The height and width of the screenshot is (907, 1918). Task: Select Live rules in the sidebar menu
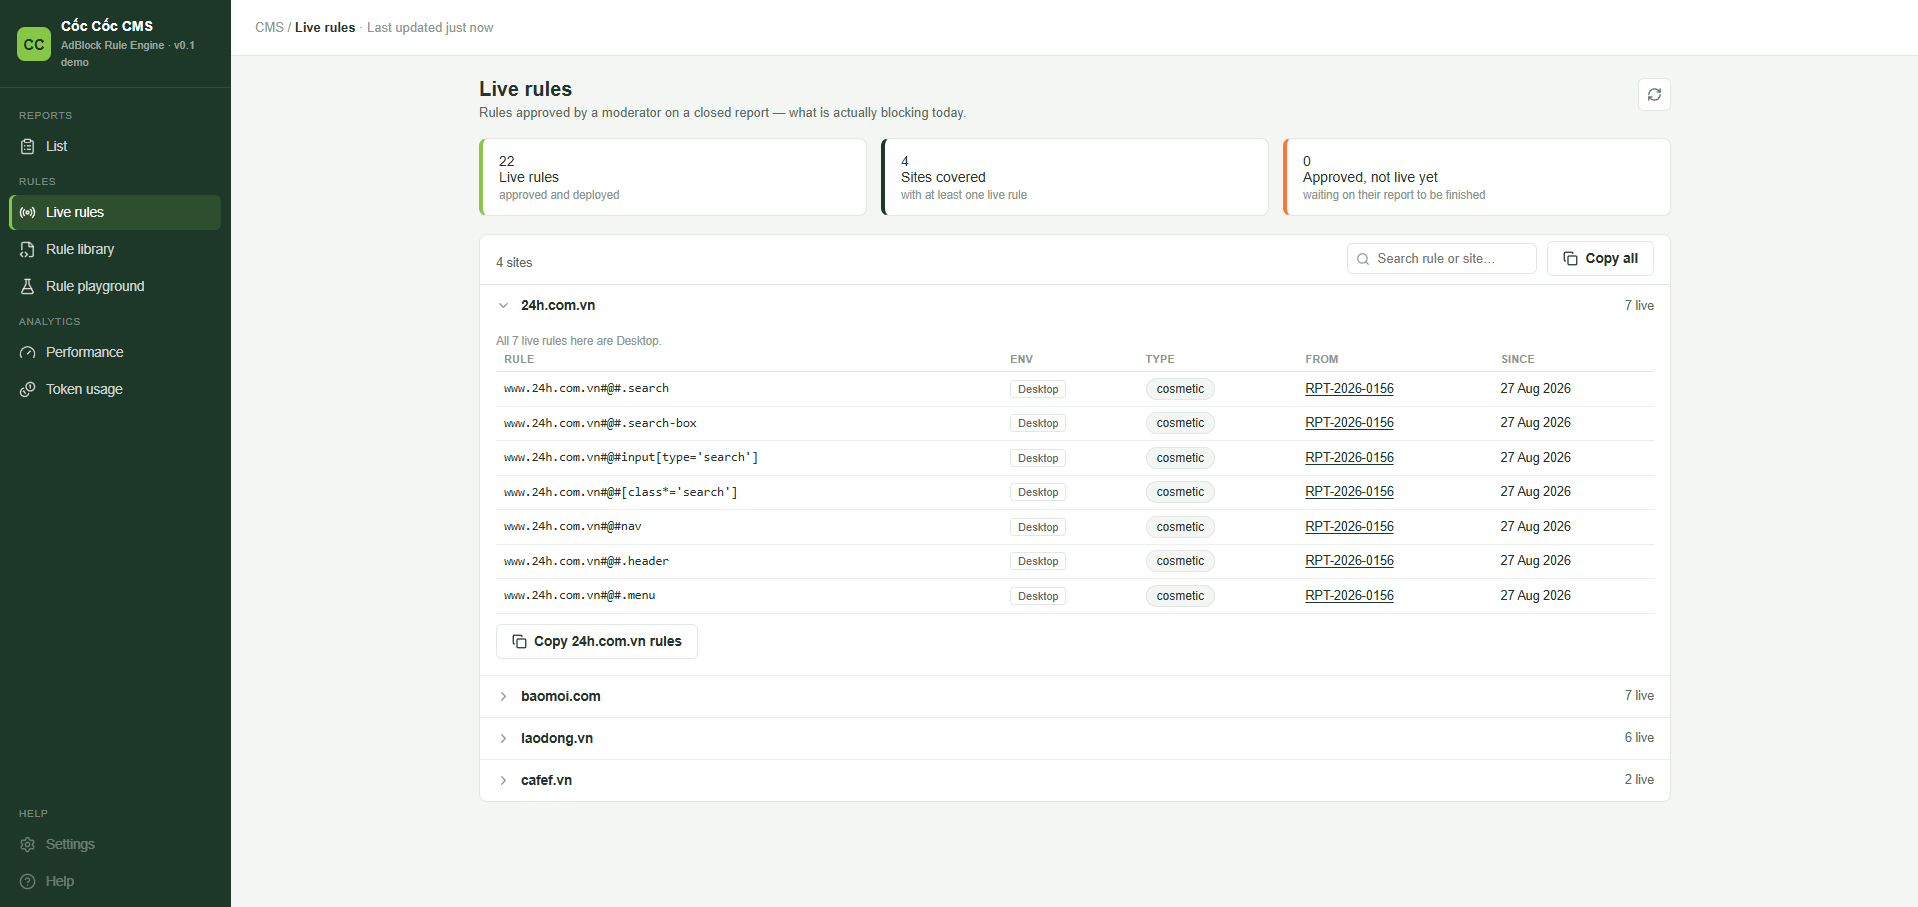tap(115, 212)
